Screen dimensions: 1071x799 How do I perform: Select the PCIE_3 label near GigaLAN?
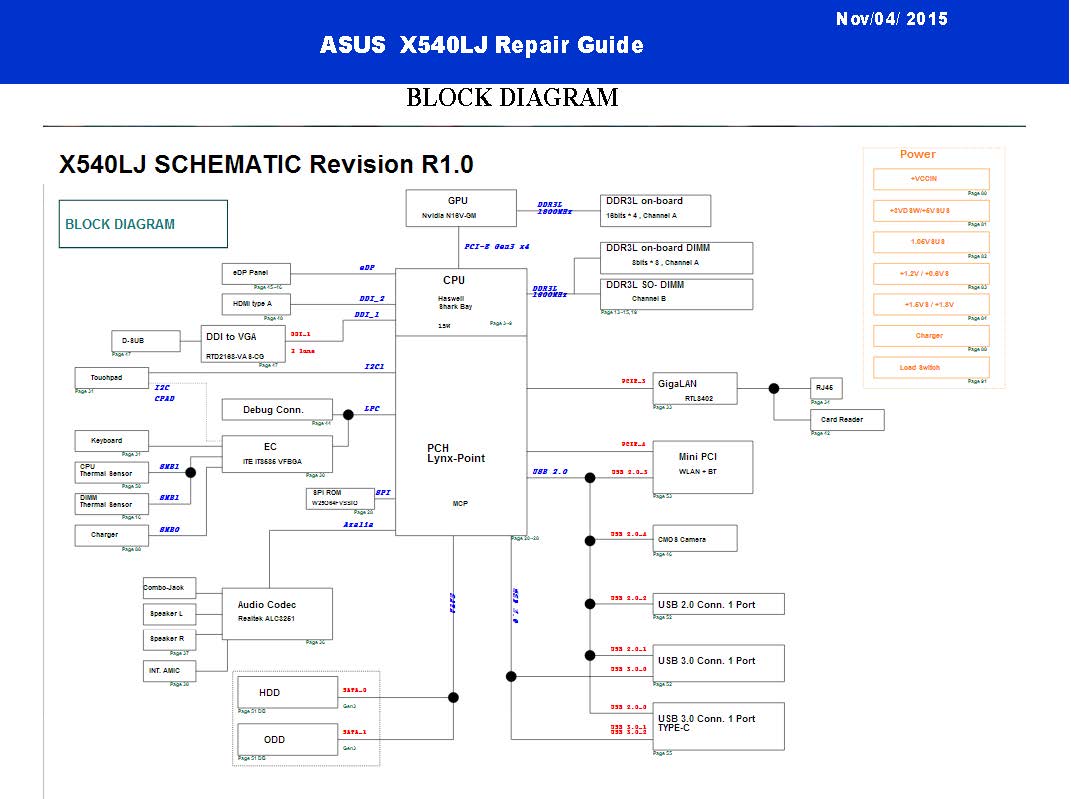point(633,381)
